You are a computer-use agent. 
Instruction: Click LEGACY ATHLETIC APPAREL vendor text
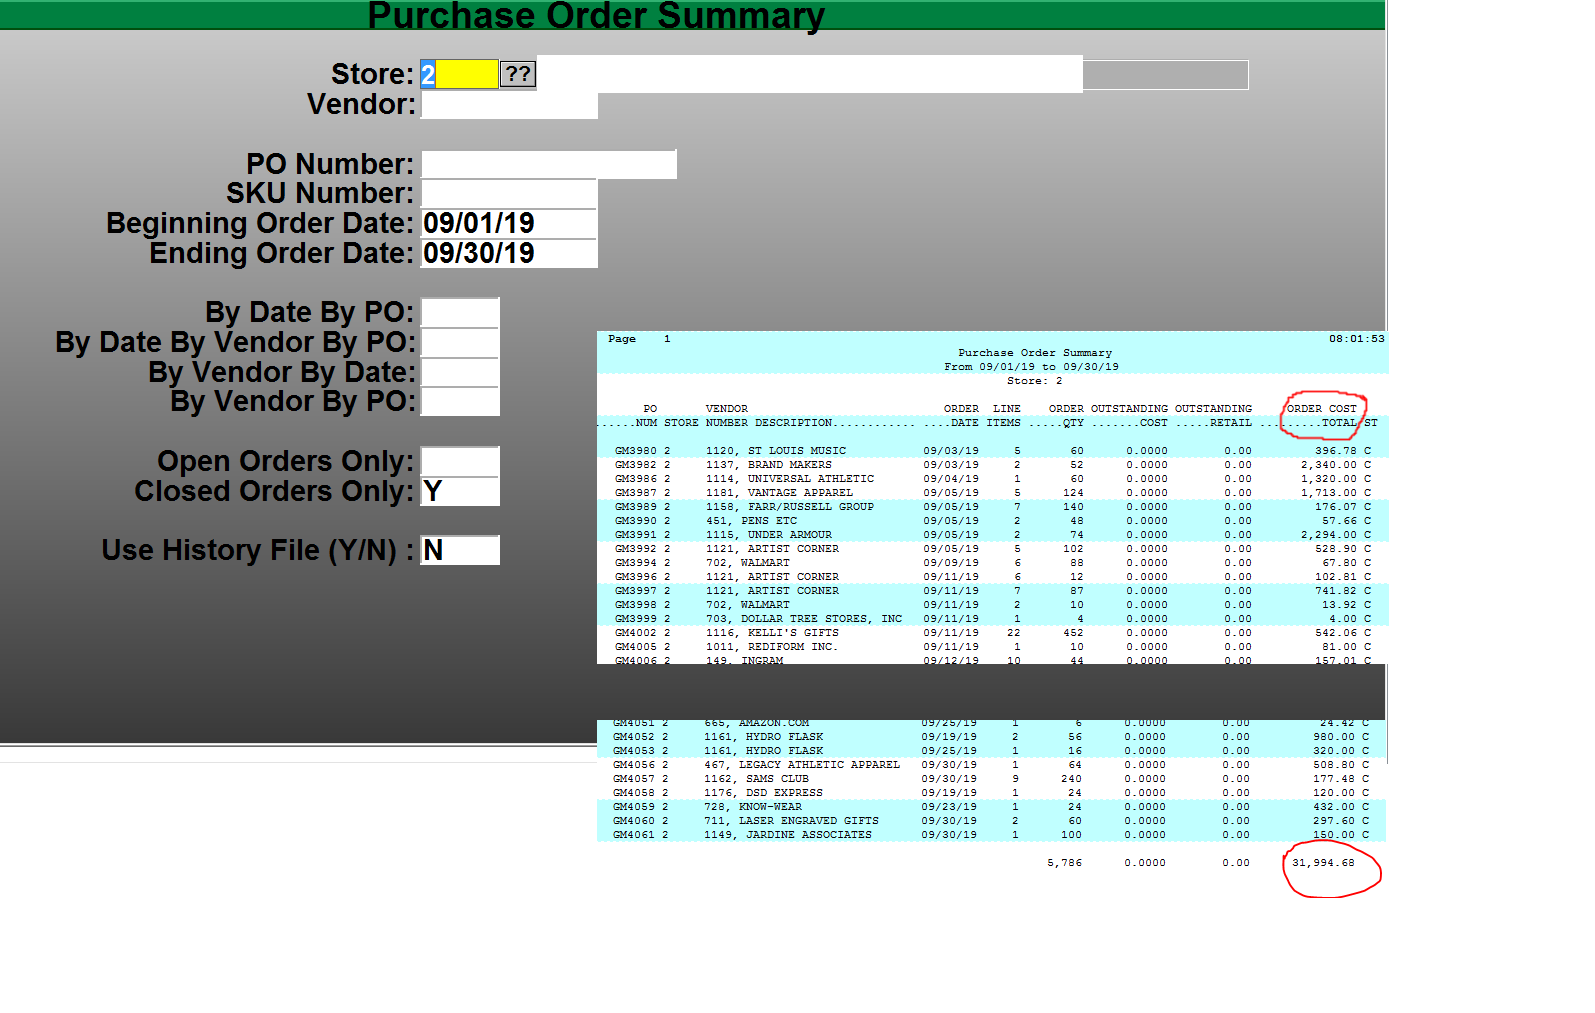click(819, 765)
